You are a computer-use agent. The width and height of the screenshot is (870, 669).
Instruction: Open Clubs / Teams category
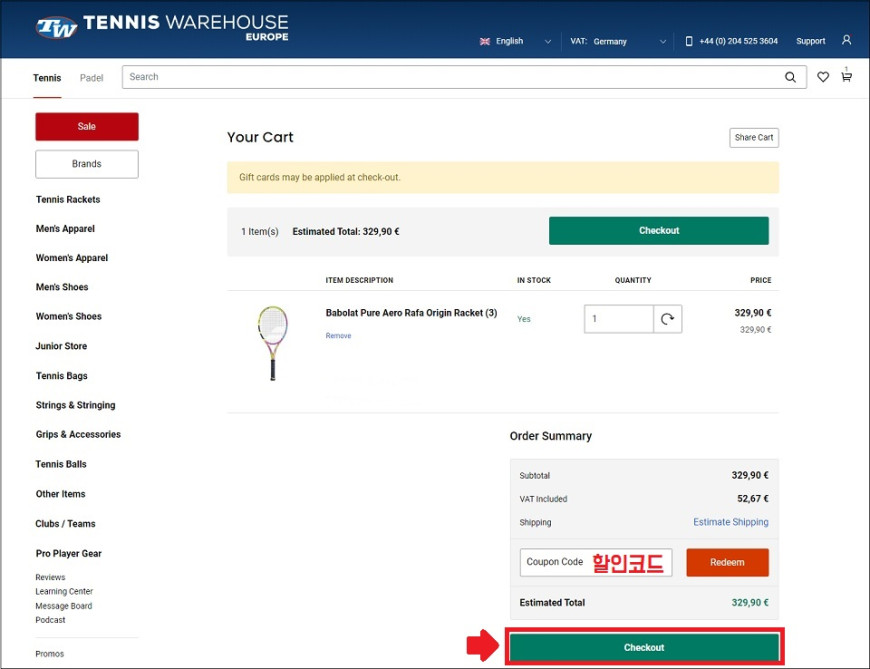point(65,524)
